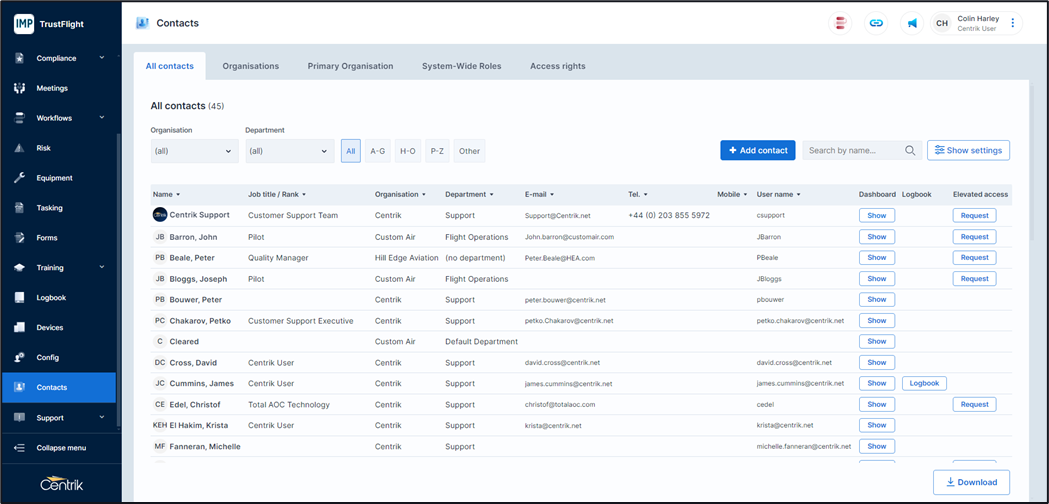Image resolution: width=1049 pixels, height=504 pixels.
Task: Open the Risk module icon in sidebar
Action: [19, 148]
